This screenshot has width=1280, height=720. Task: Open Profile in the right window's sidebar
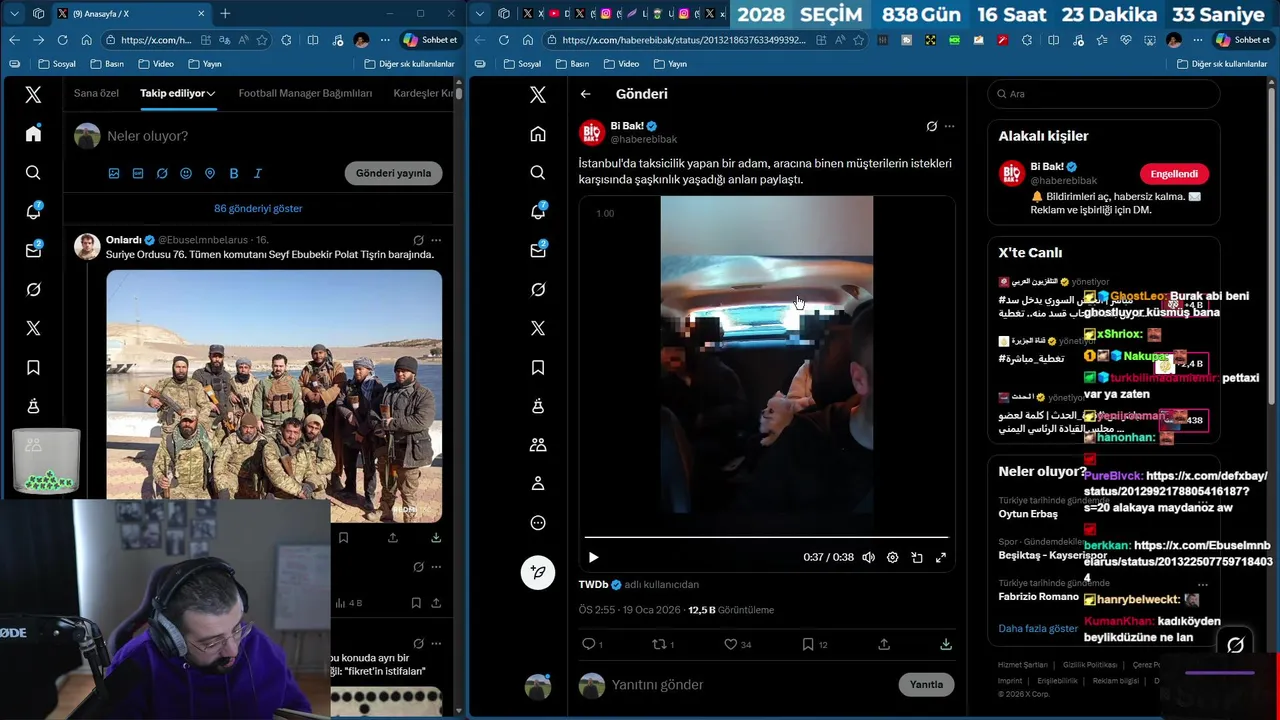click(x=538, y=484)
